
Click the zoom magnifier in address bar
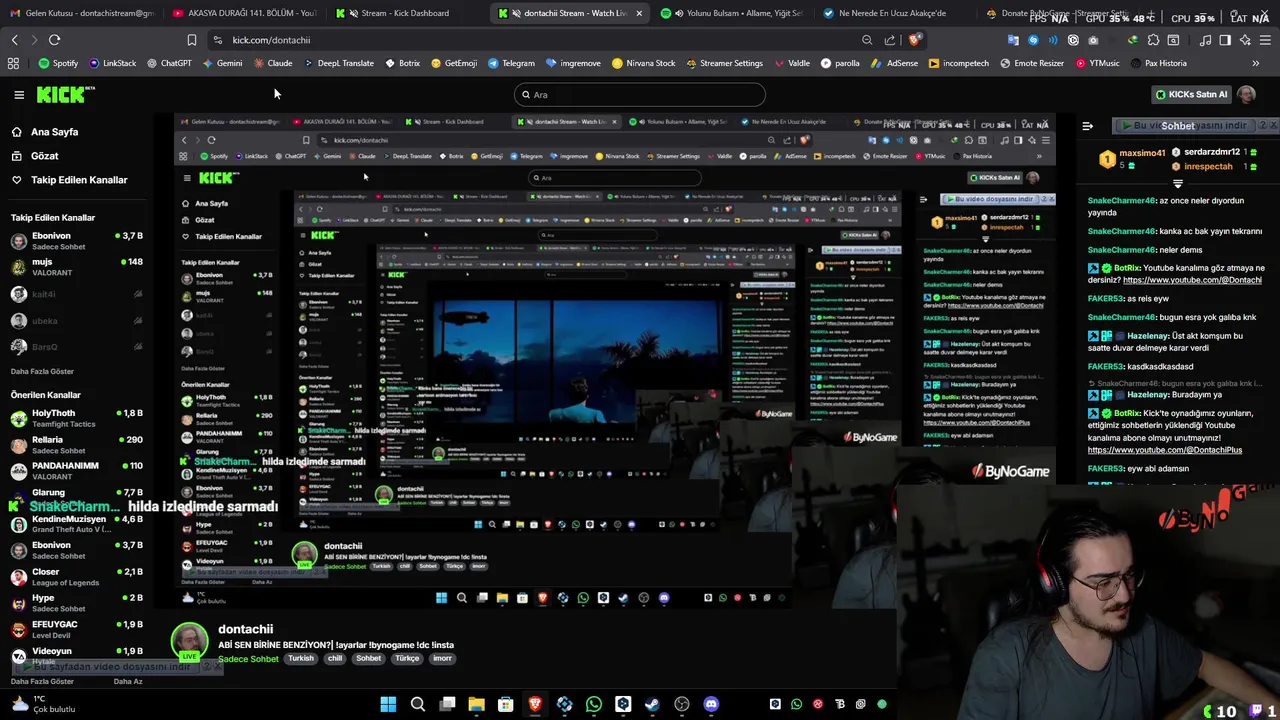coord(867,40)
